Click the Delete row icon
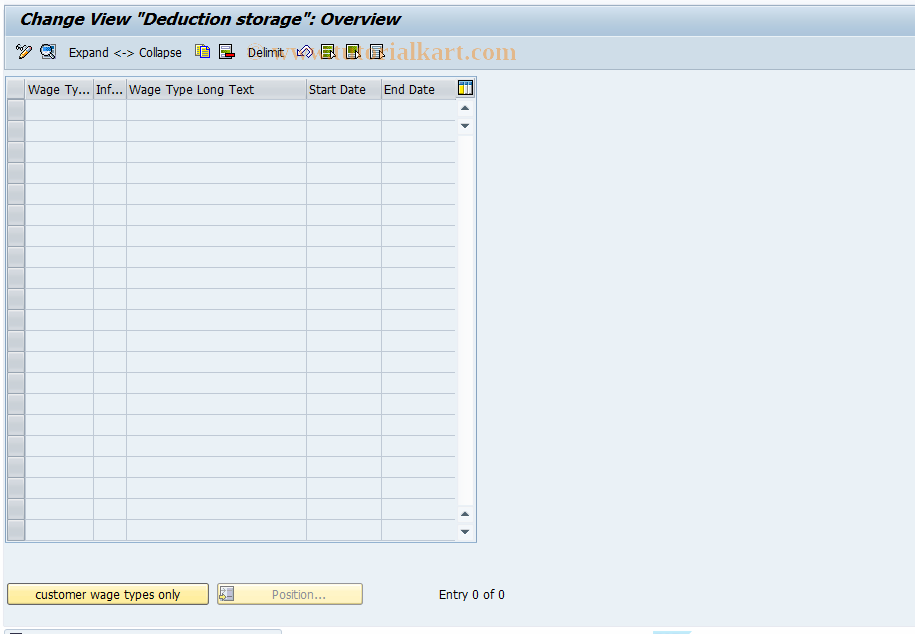This screenshot has height=634, width=915. point(226,52)
